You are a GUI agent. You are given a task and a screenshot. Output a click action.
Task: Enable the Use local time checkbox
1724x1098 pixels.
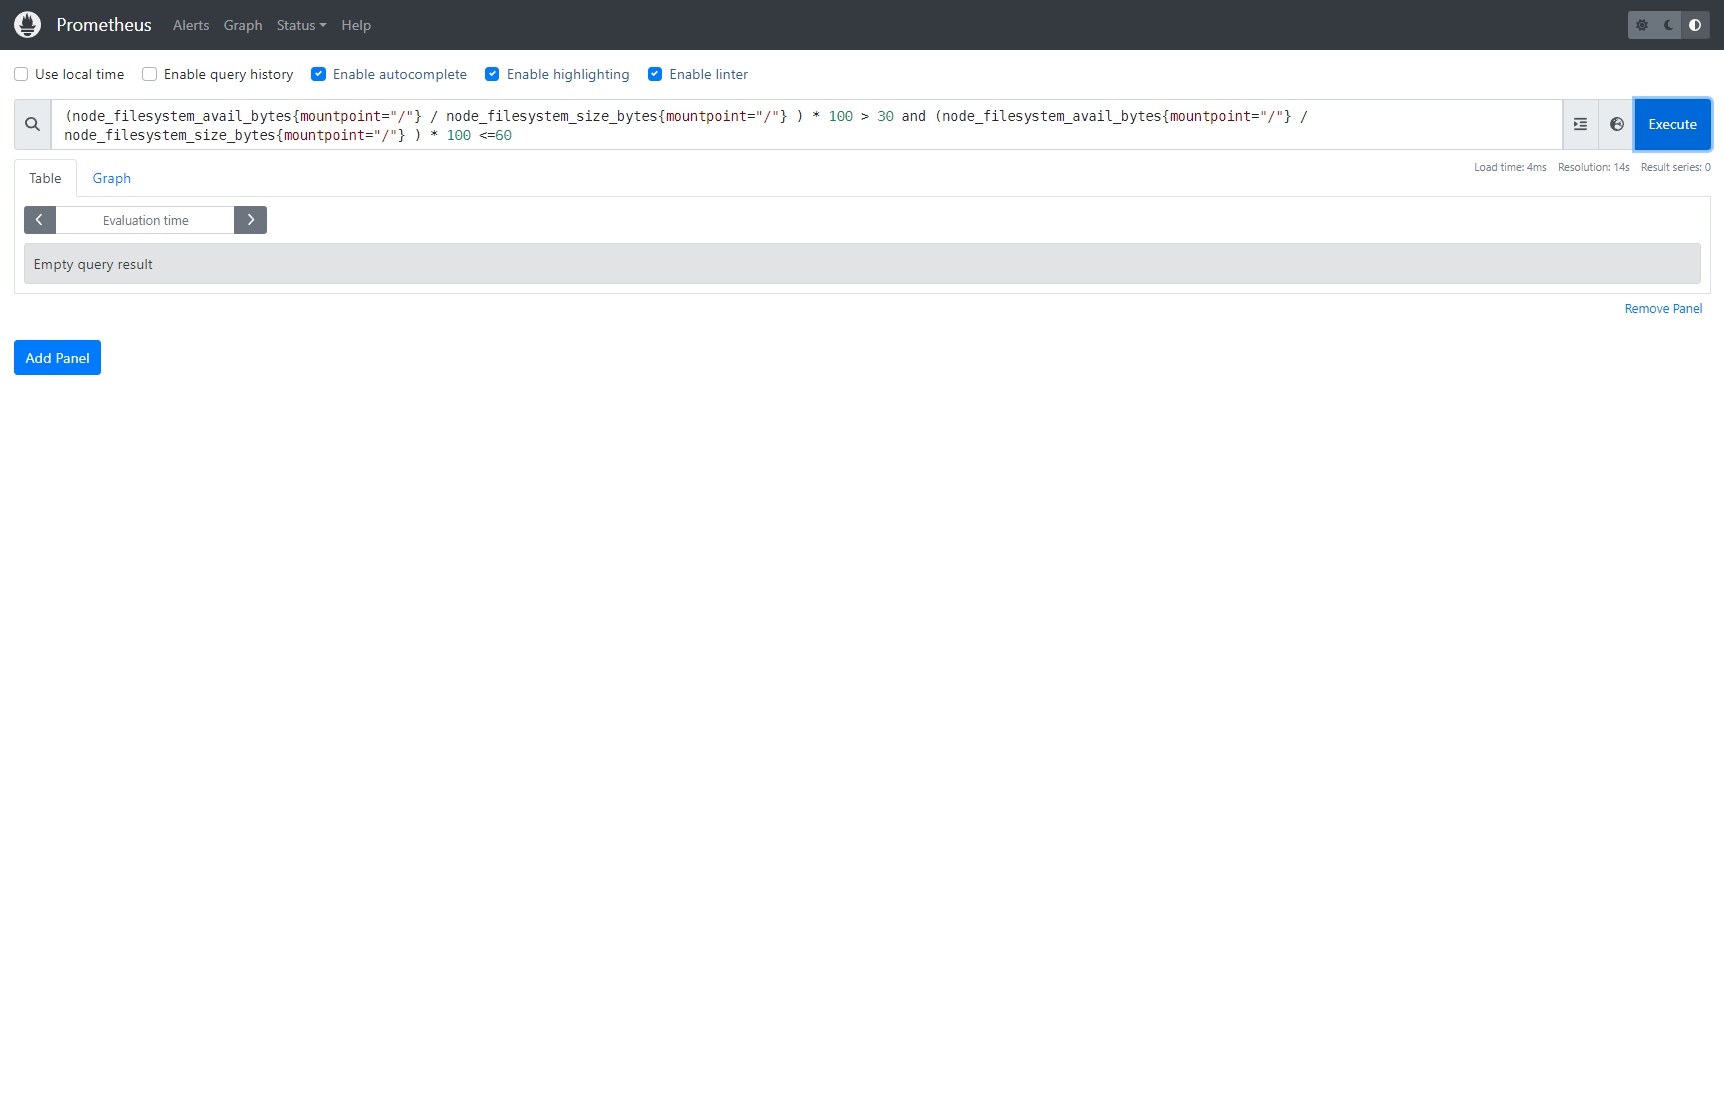pos(21,74)
